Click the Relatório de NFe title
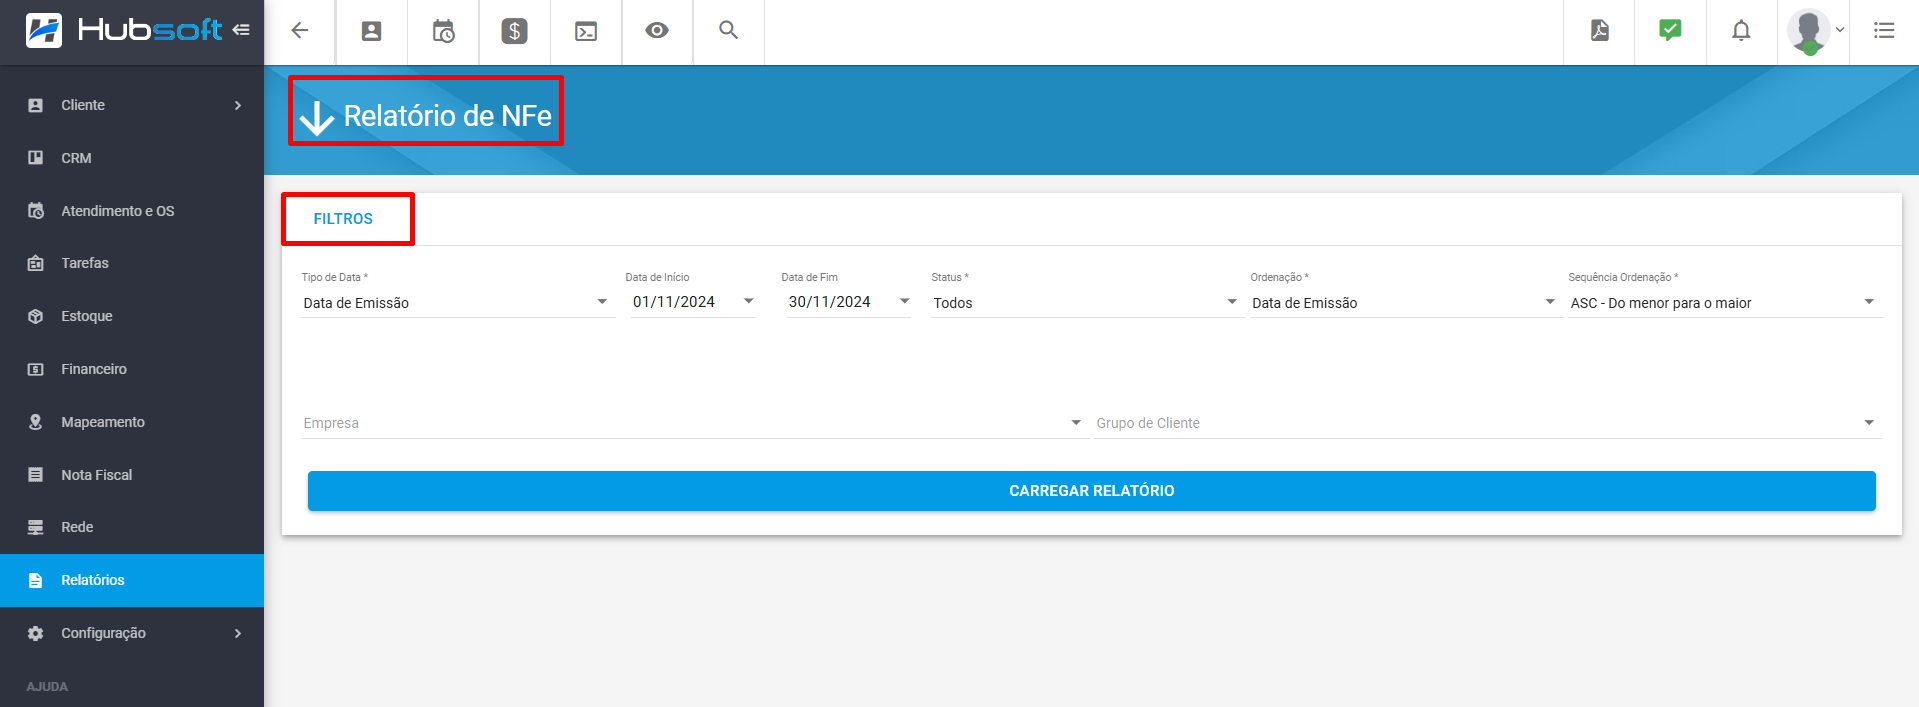The image size is (1919, 707). coord(447,116)
